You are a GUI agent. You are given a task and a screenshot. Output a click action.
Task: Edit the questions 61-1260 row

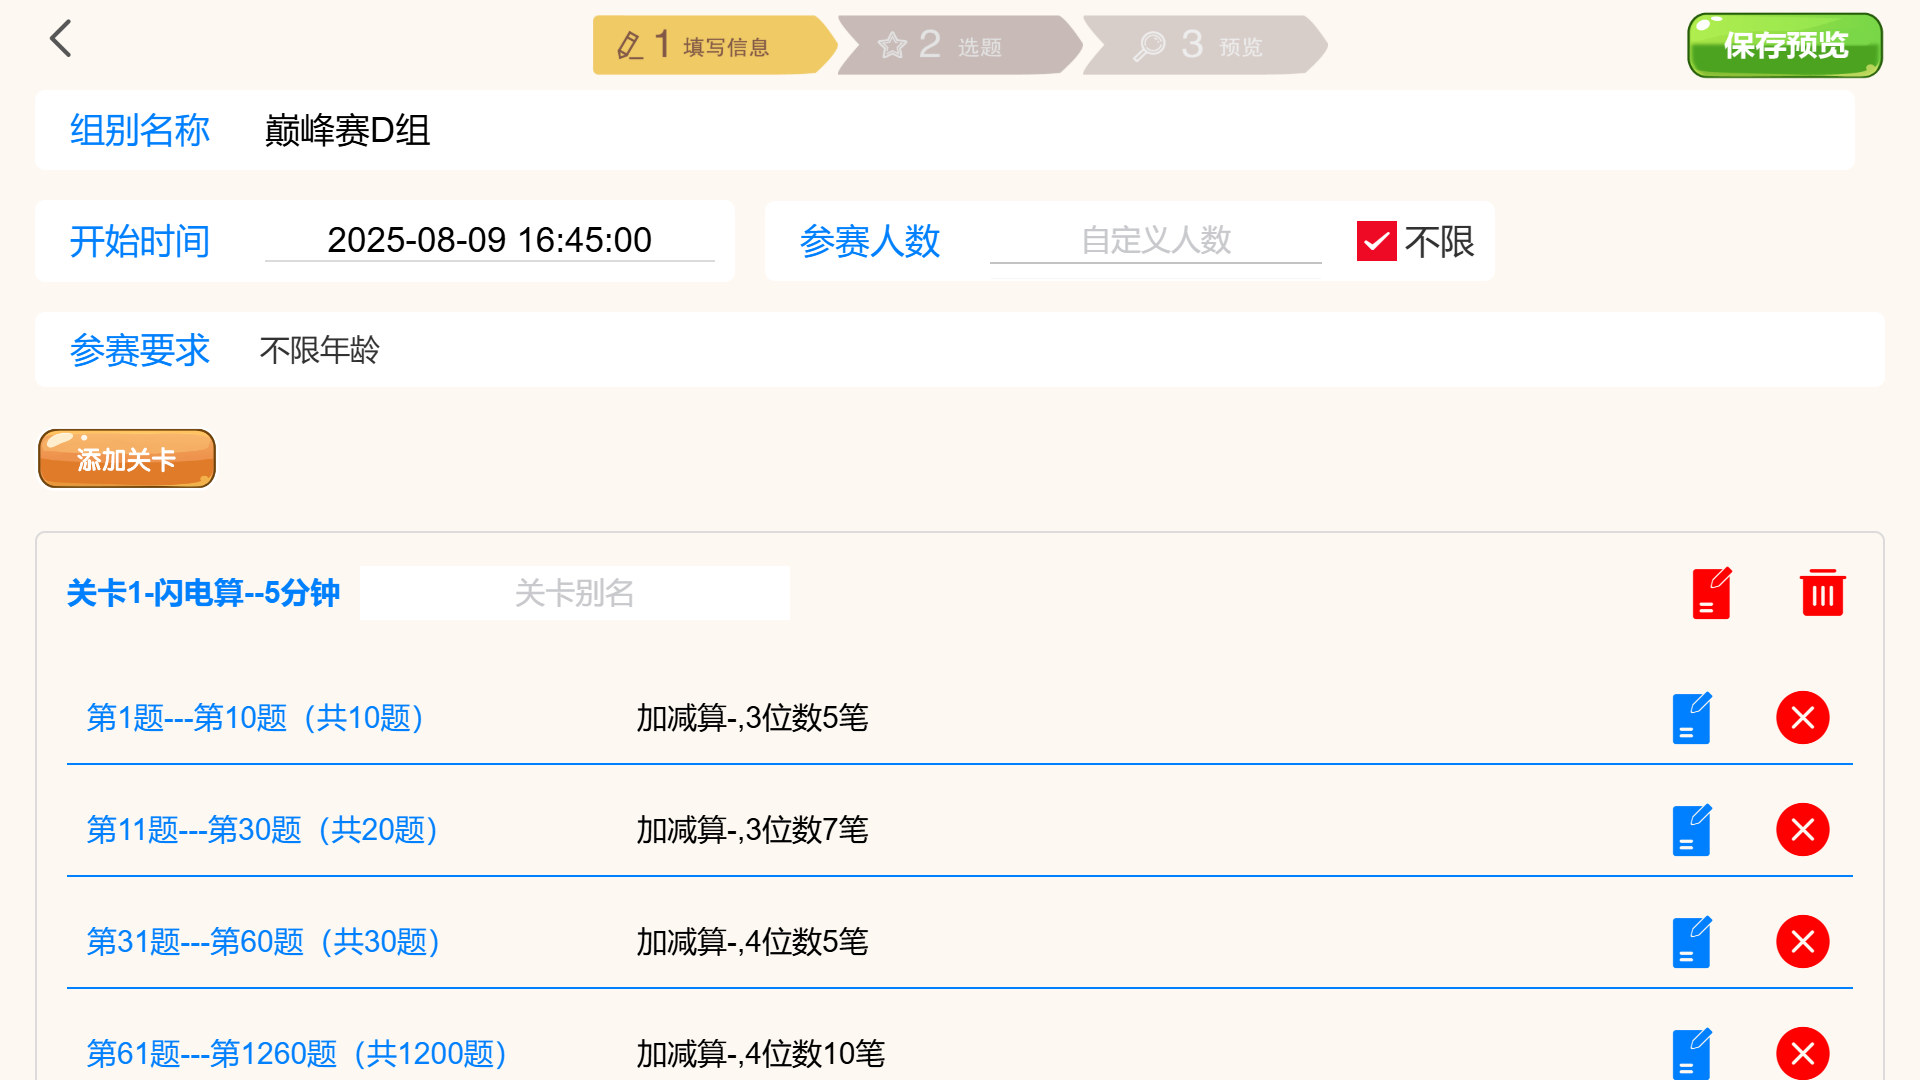pos(1691,1054)
